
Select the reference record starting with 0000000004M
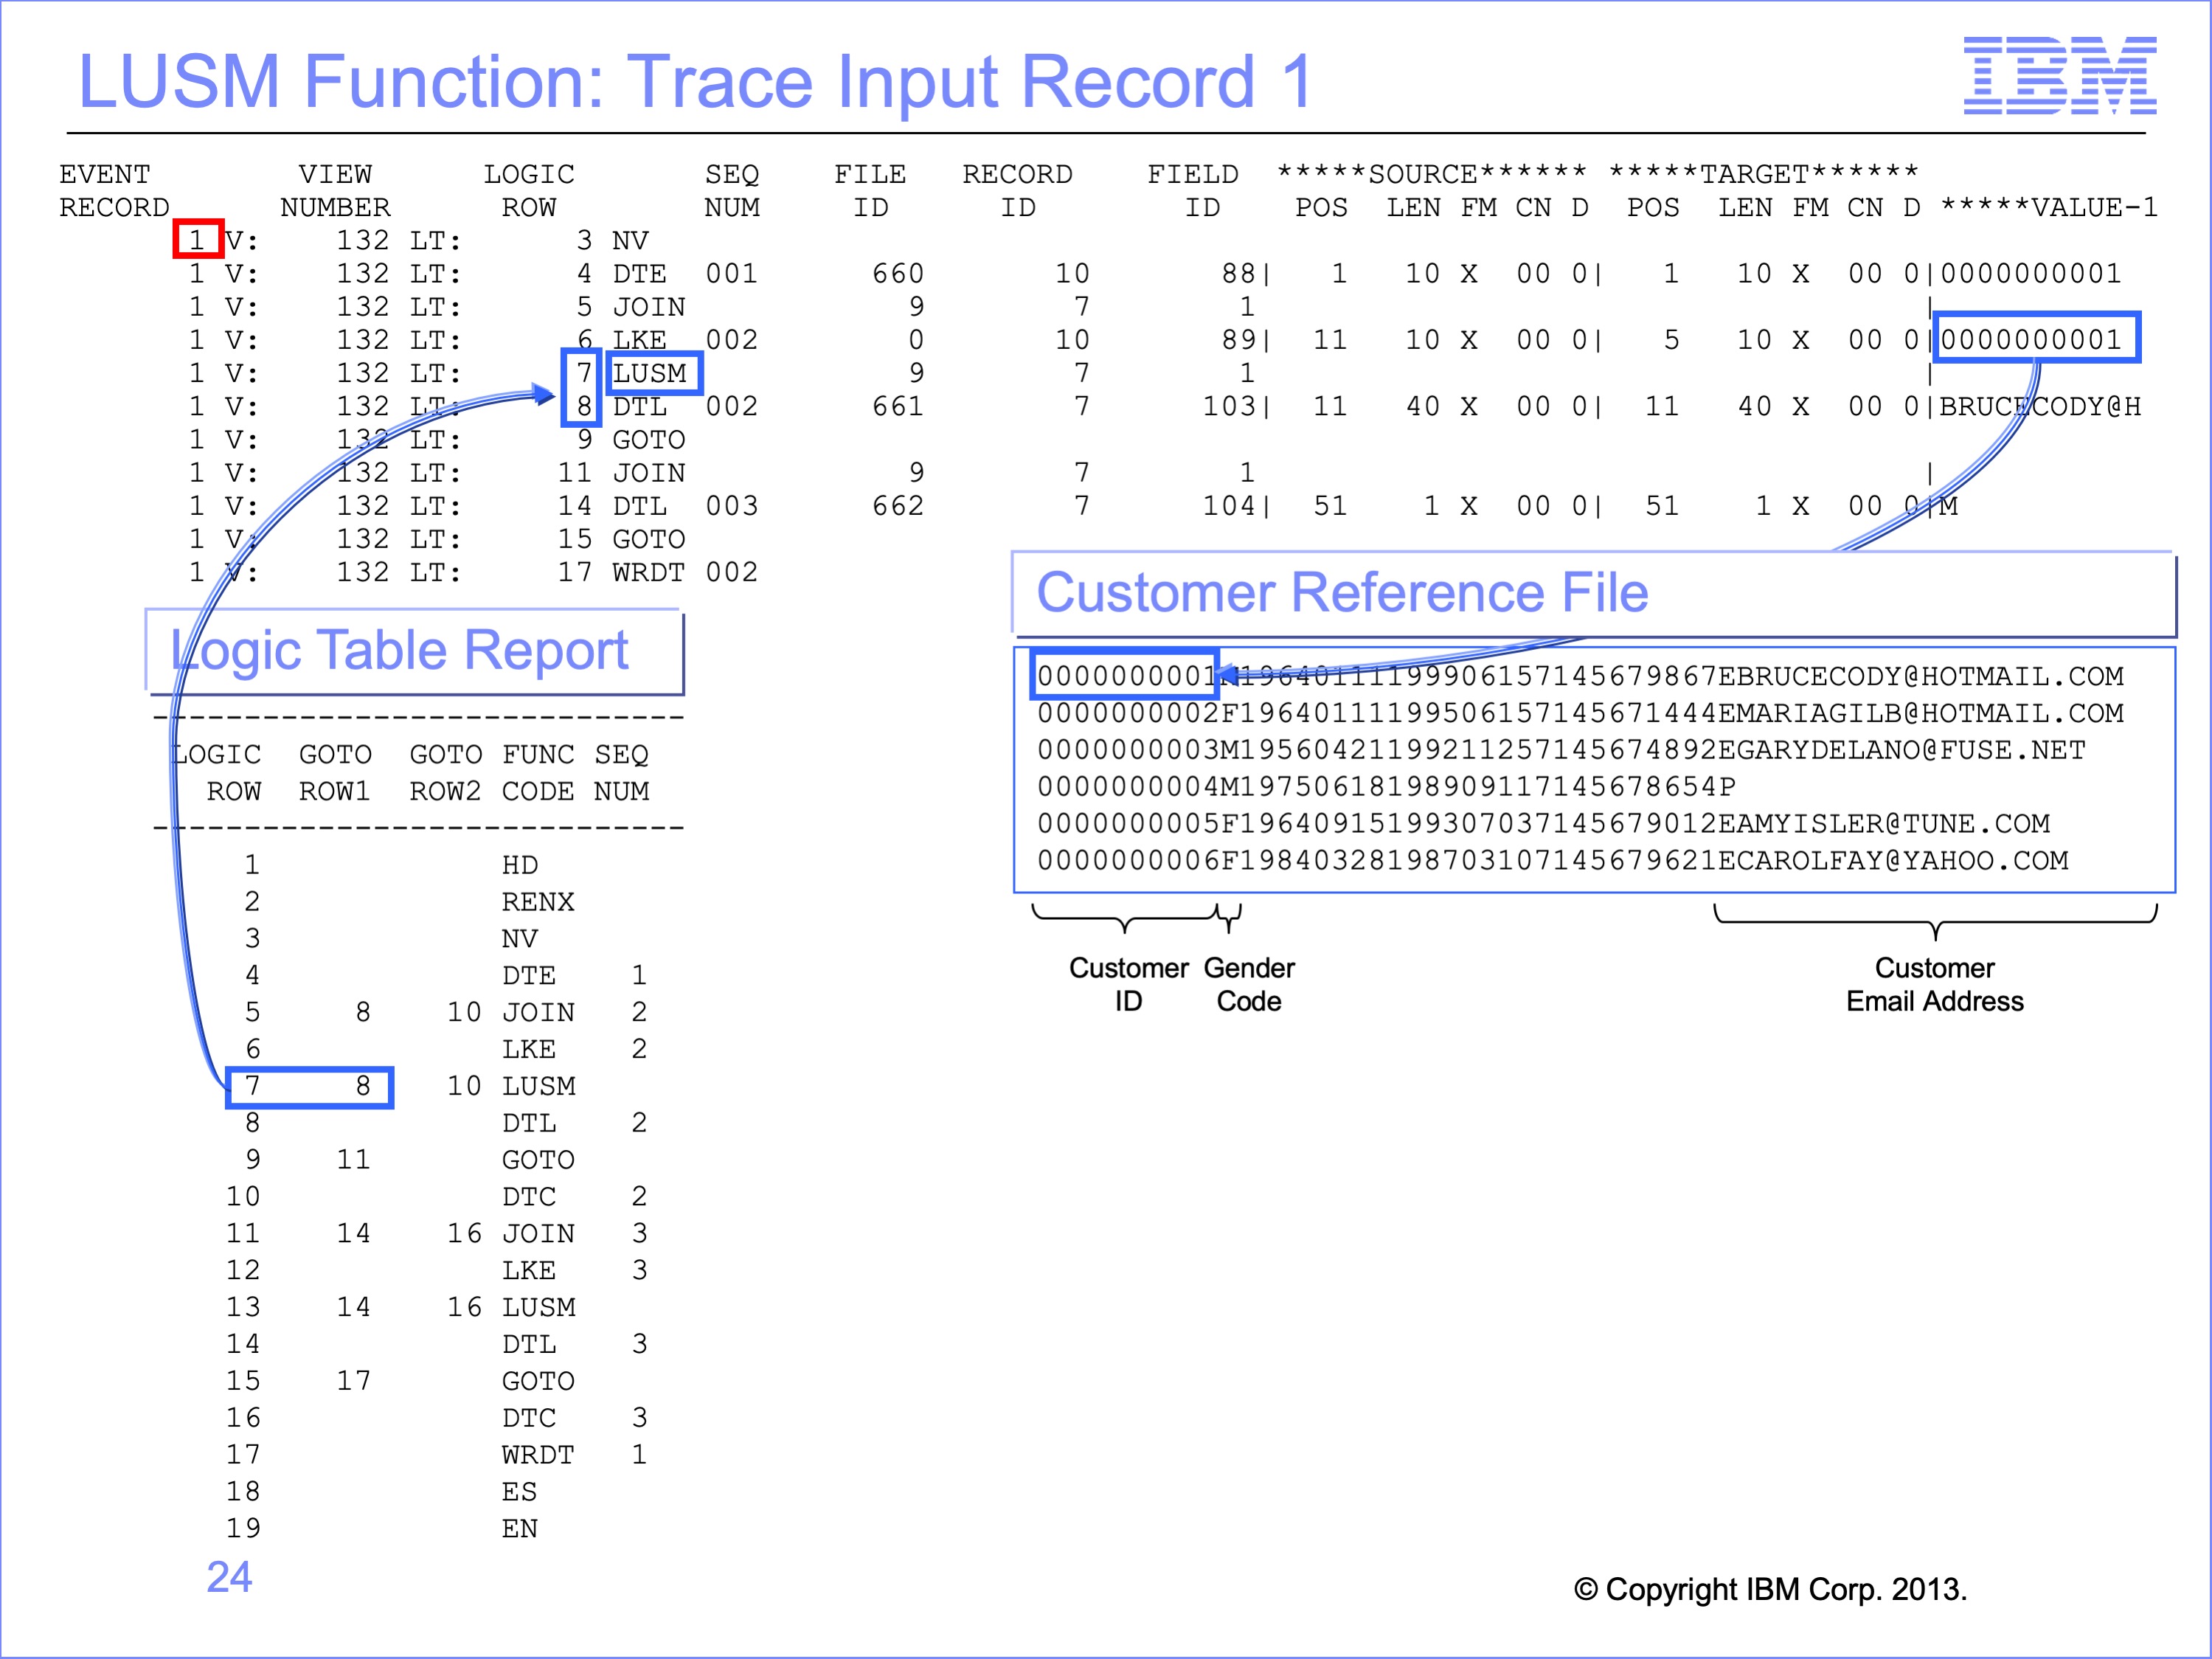1386,787
